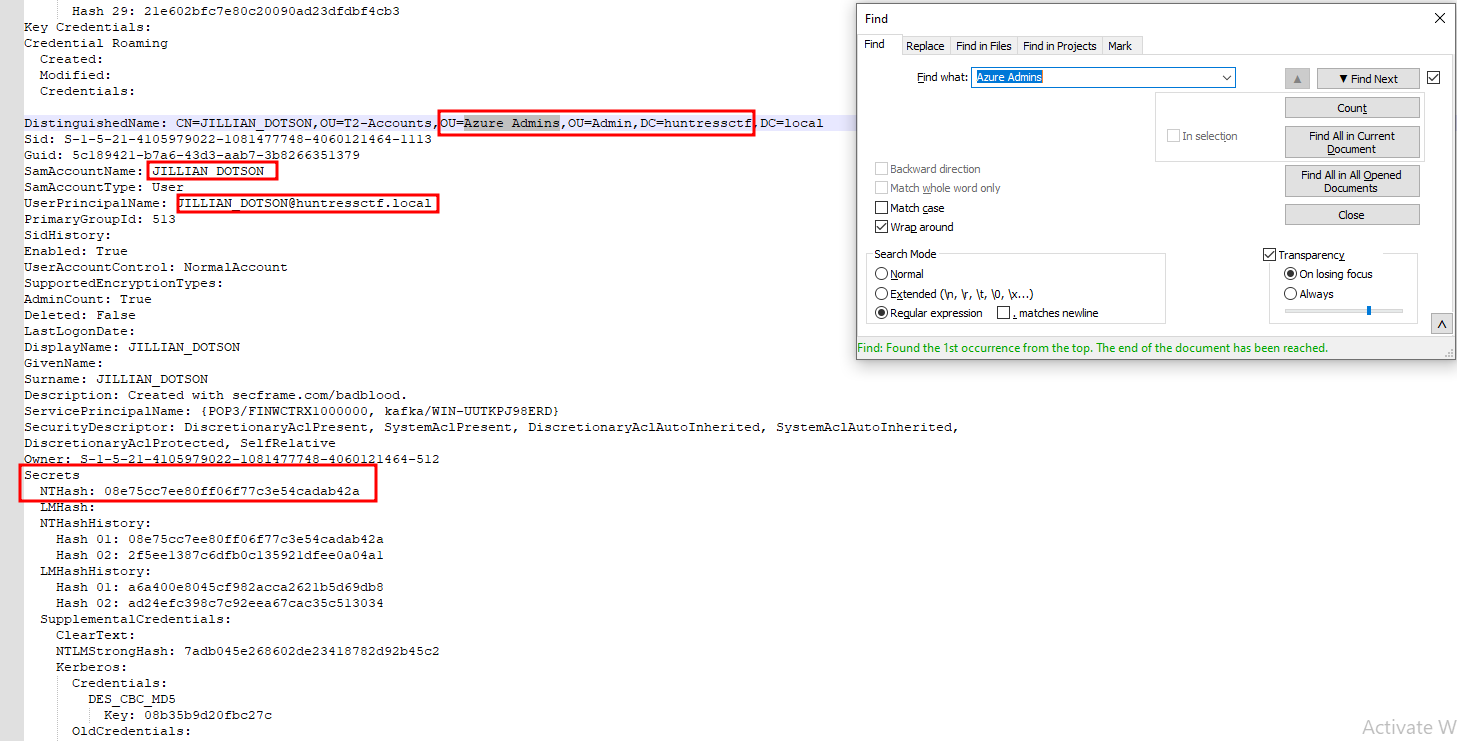Click the ServicePrincipalName line
This screenshot has height=741, width=1457.
click(x=292, y=411)
